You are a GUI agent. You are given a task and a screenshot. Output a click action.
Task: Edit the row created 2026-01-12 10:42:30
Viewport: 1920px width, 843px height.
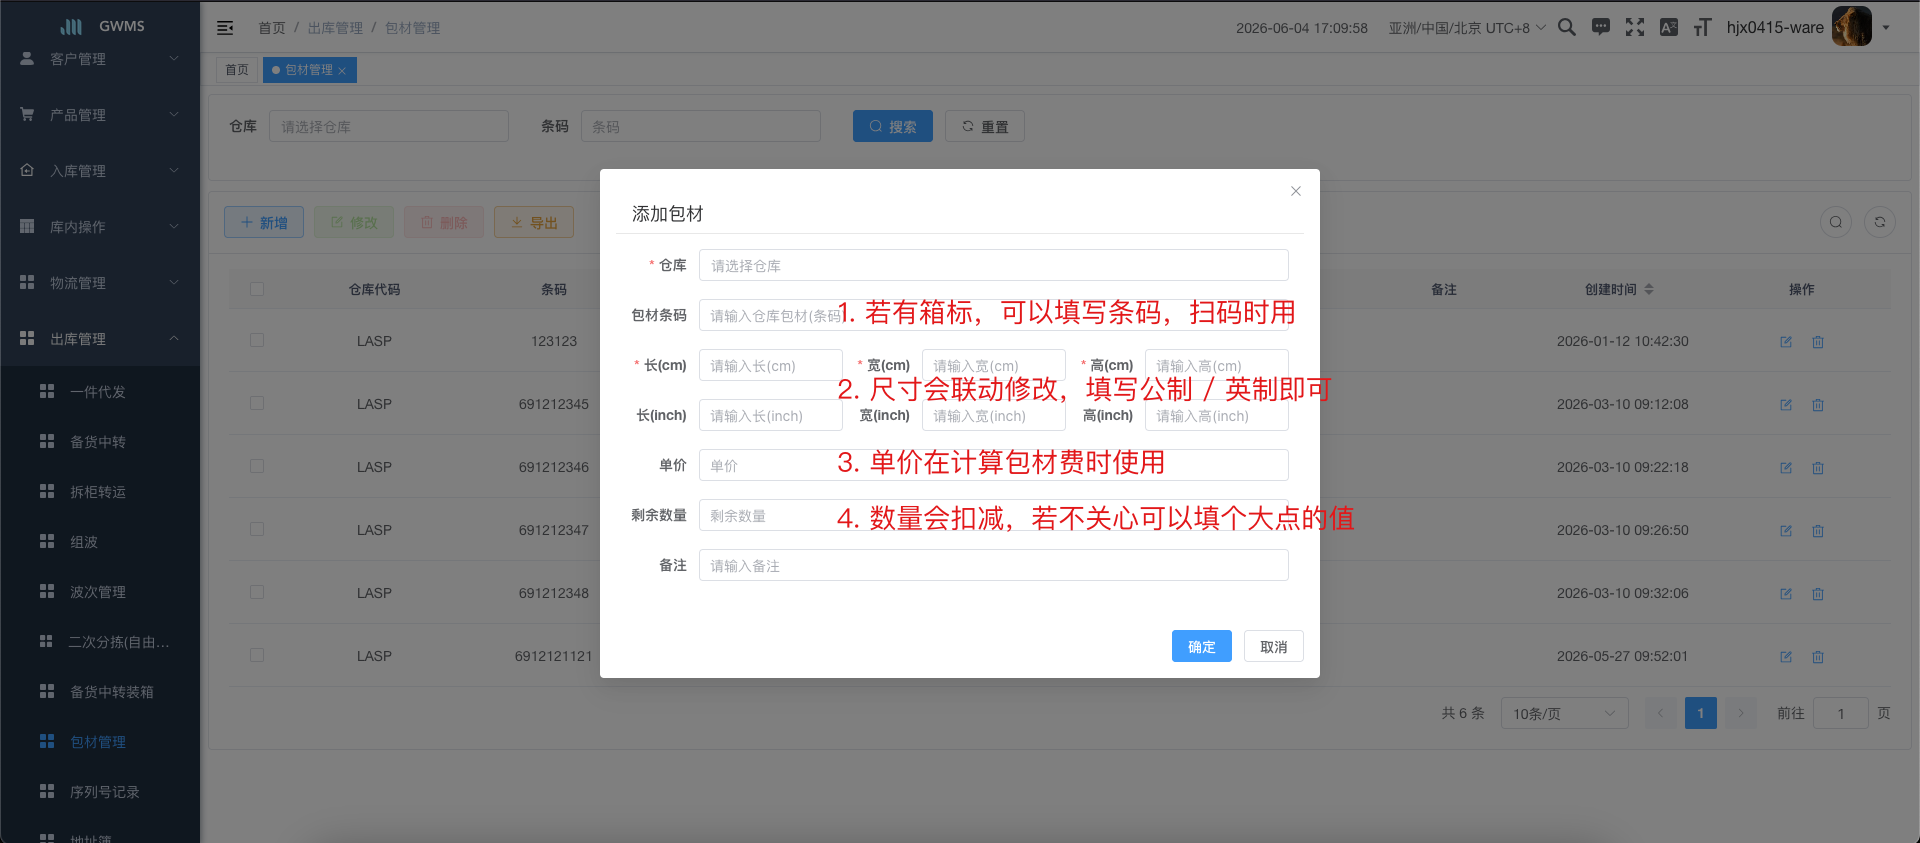coord(1786,342)
